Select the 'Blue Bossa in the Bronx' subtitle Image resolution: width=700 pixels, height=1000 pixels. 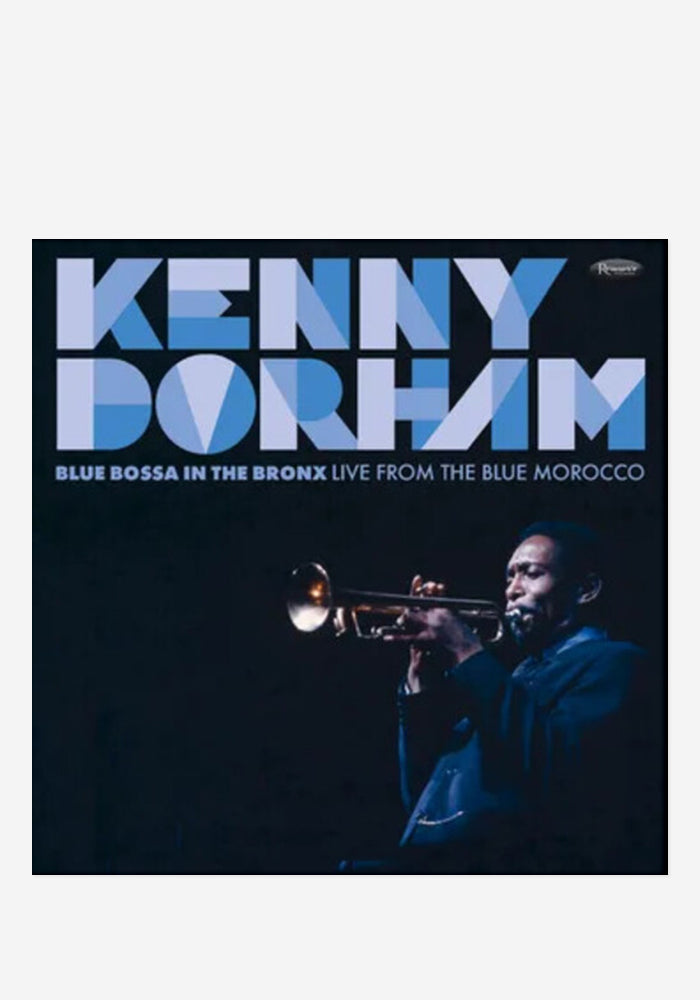click(191, 473)
